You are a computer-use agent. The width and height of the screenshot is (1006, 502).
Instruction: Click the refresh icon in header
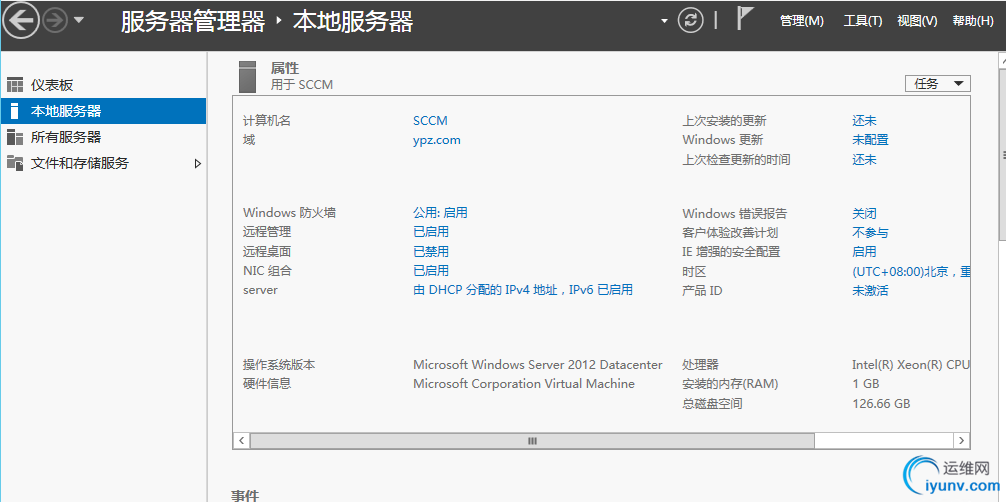pos(690,21)
